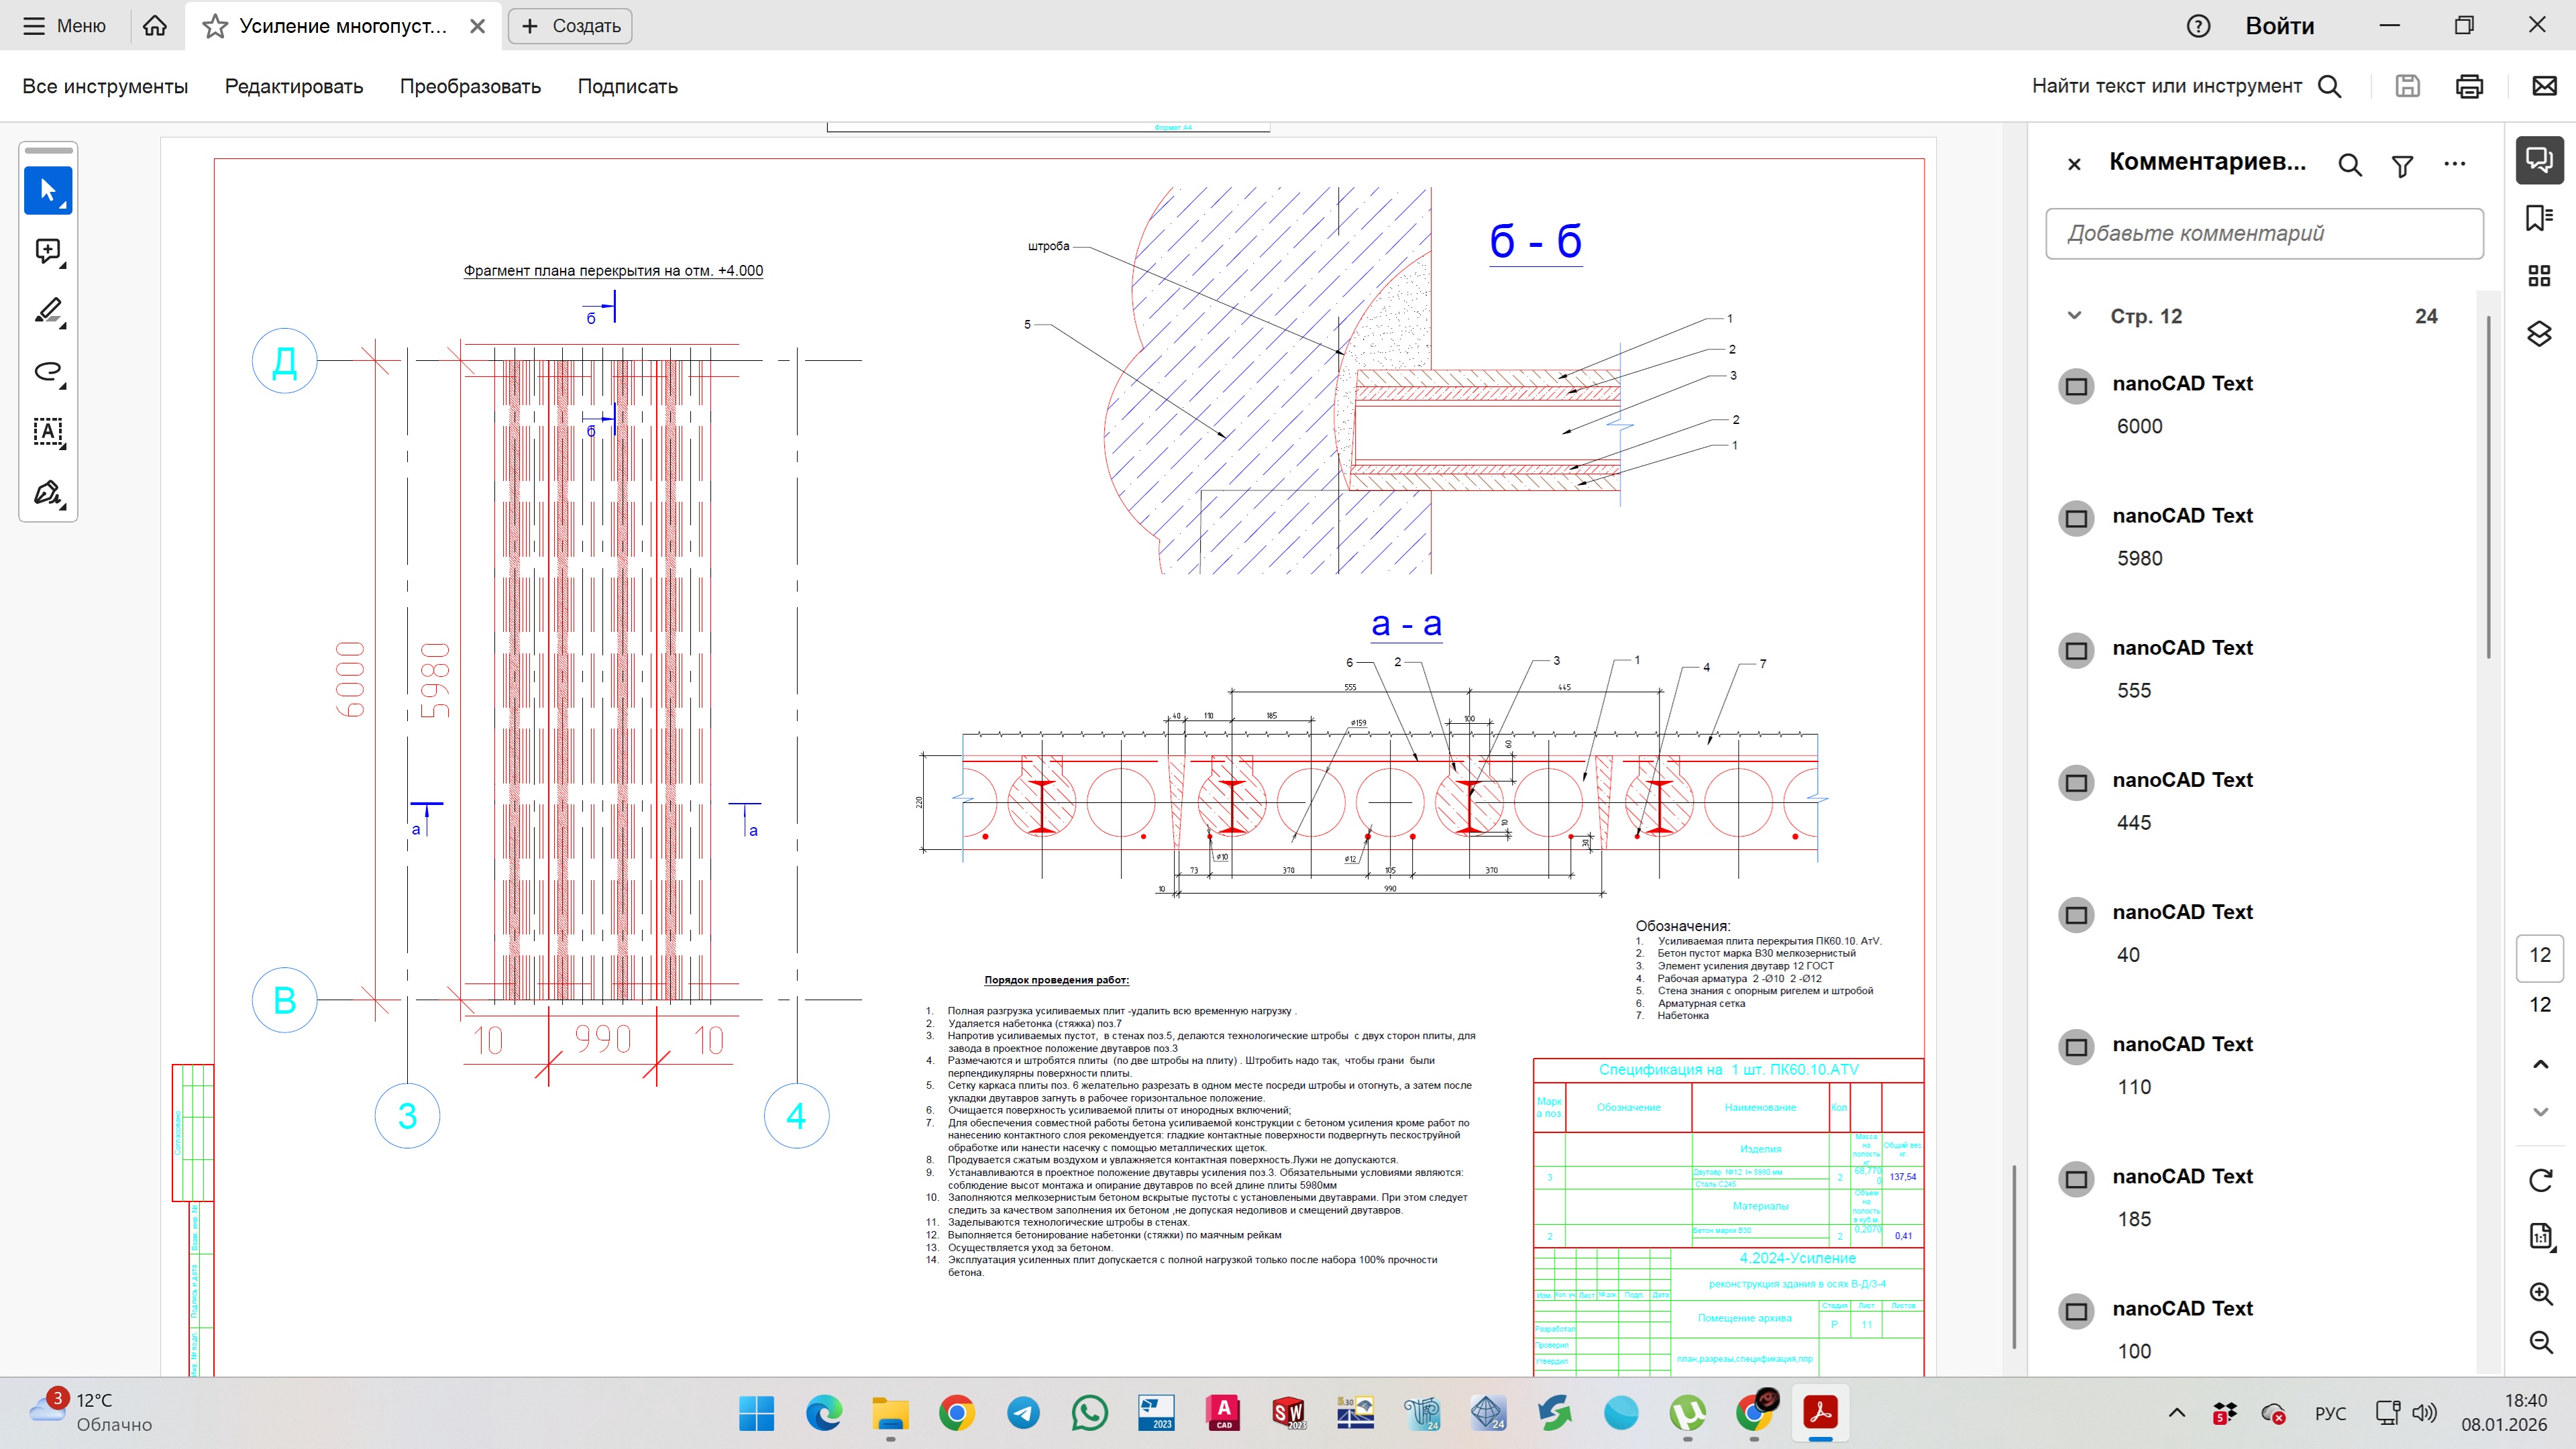The image size is (2576, 1449).
Task: Open comments panel more options
Action: (x=2455, y=164)
